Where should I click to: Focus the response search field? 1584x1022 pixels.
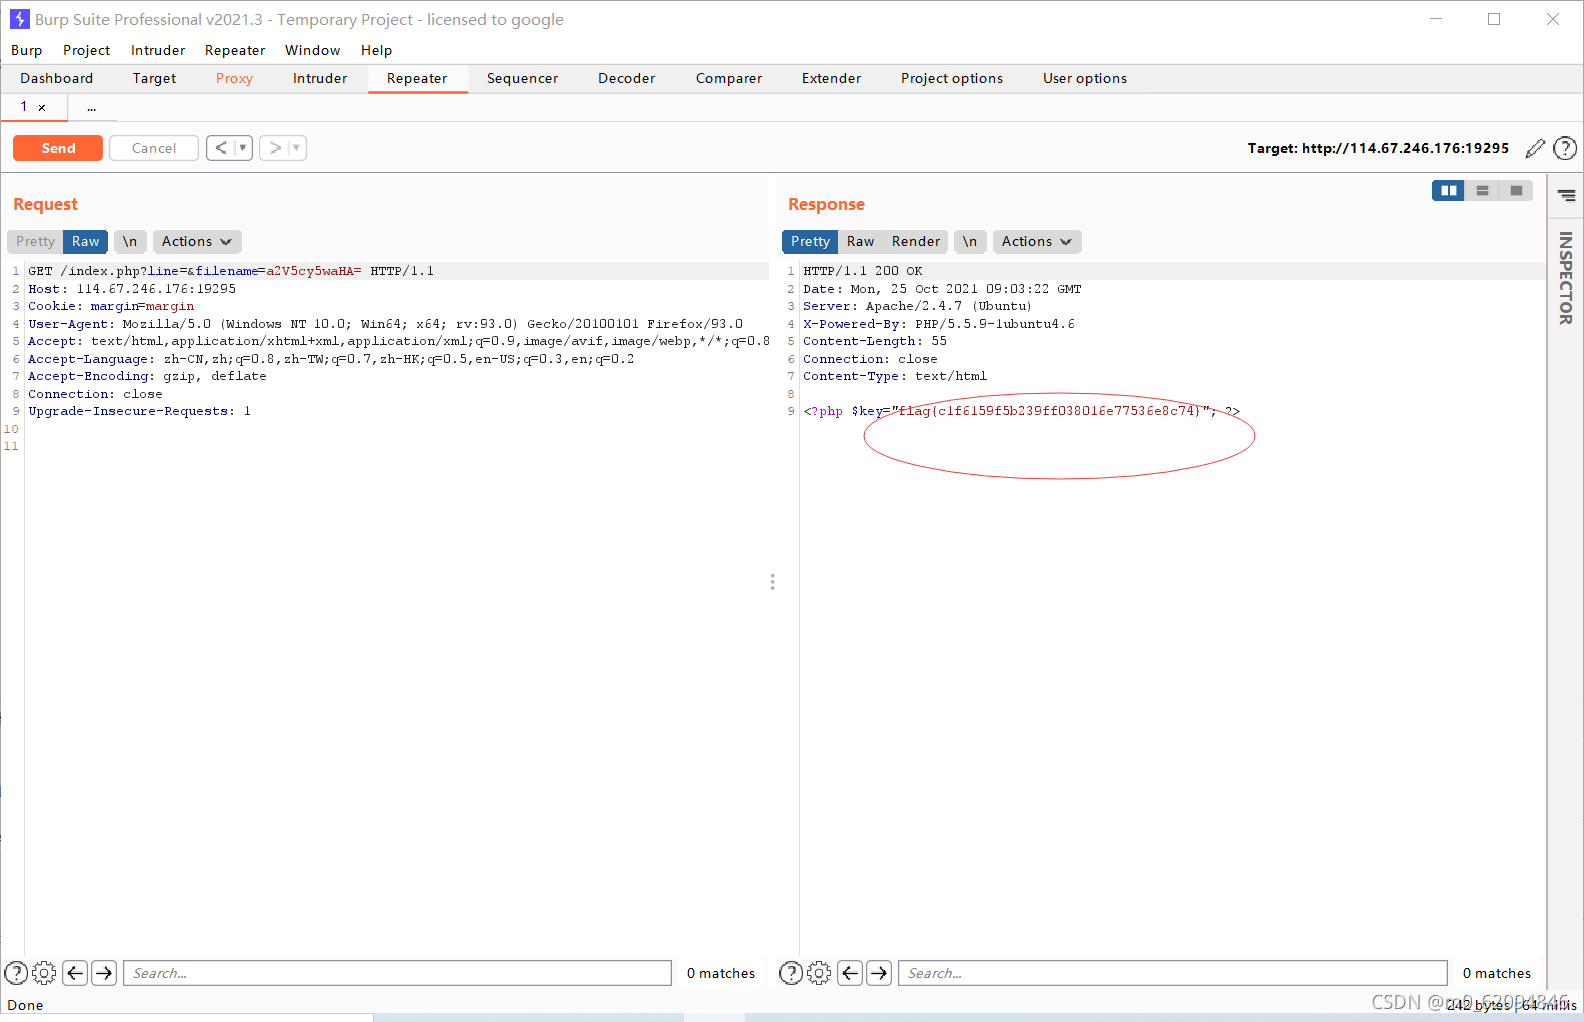(1172, 973)
